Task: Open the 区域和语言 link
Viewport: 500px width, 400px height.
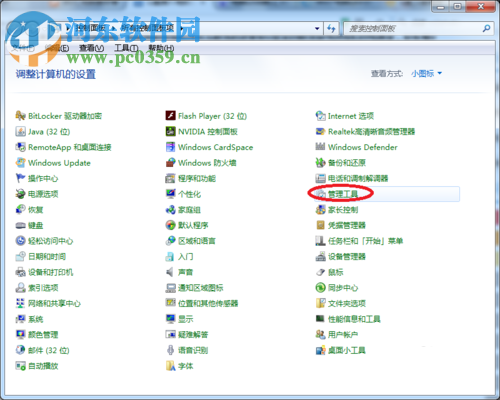Action: (197, 241)
